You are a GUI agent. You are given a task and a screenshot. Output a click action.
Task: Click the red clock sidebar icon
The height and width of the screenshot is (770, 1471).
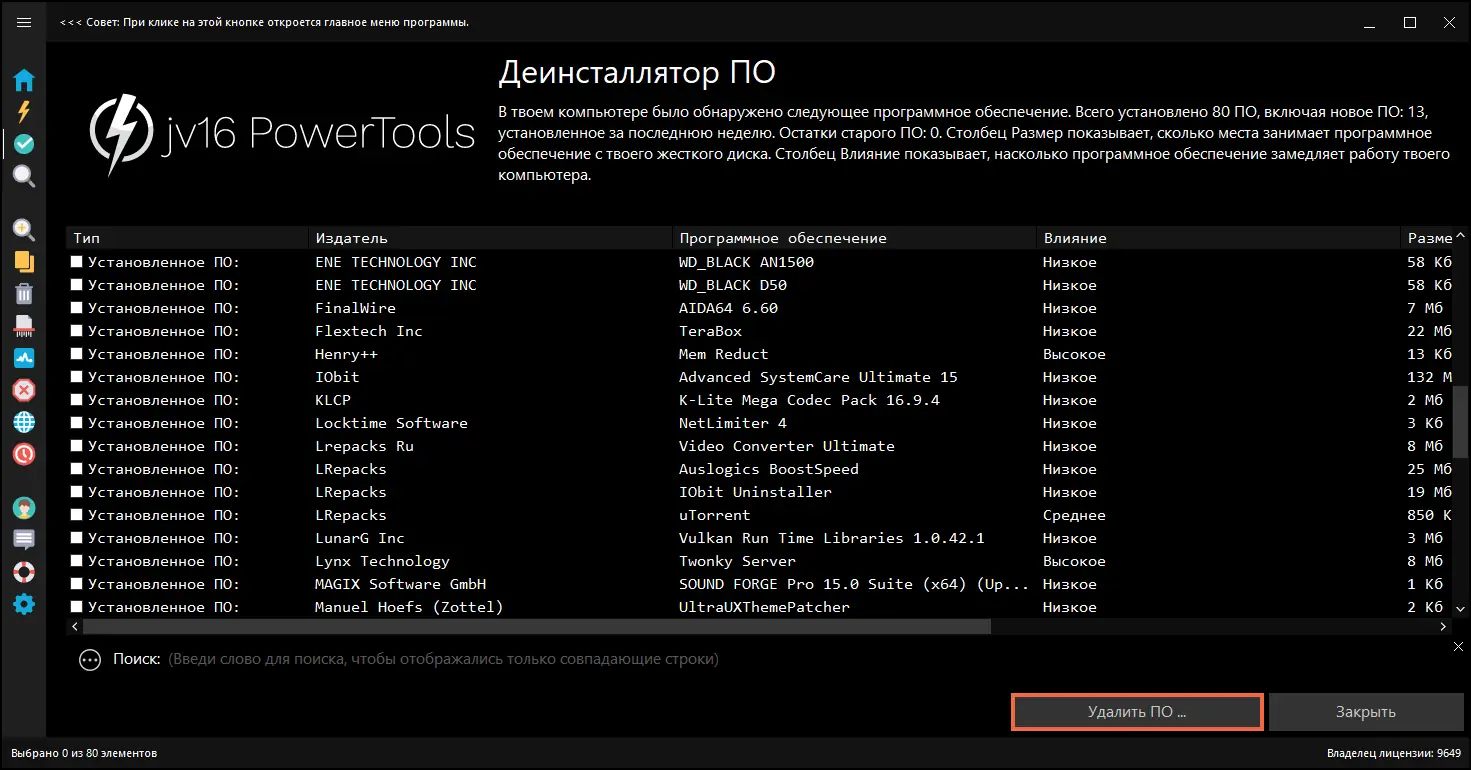tap(24, 454)
